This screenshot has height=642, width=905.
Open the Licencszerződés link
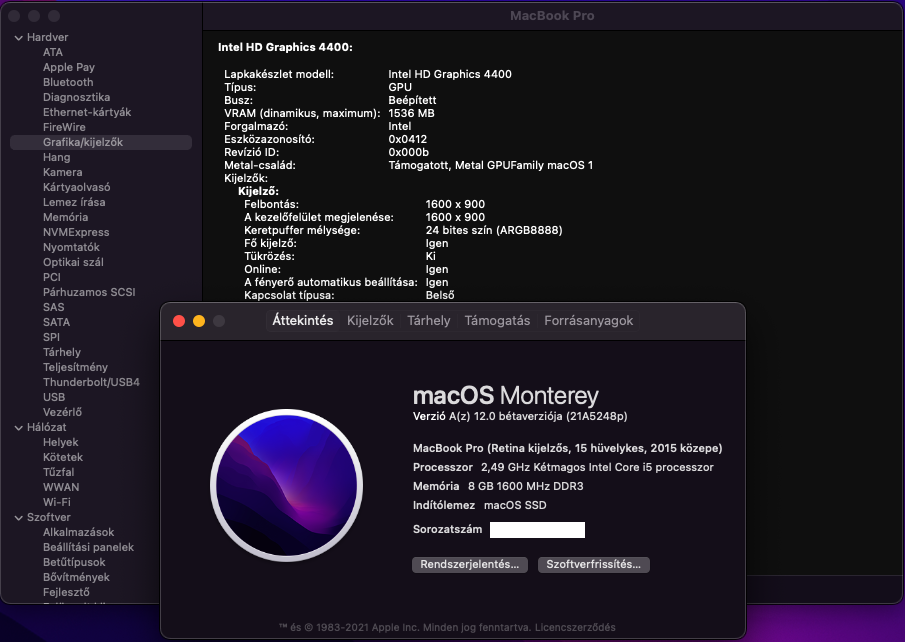click(575, 628)
